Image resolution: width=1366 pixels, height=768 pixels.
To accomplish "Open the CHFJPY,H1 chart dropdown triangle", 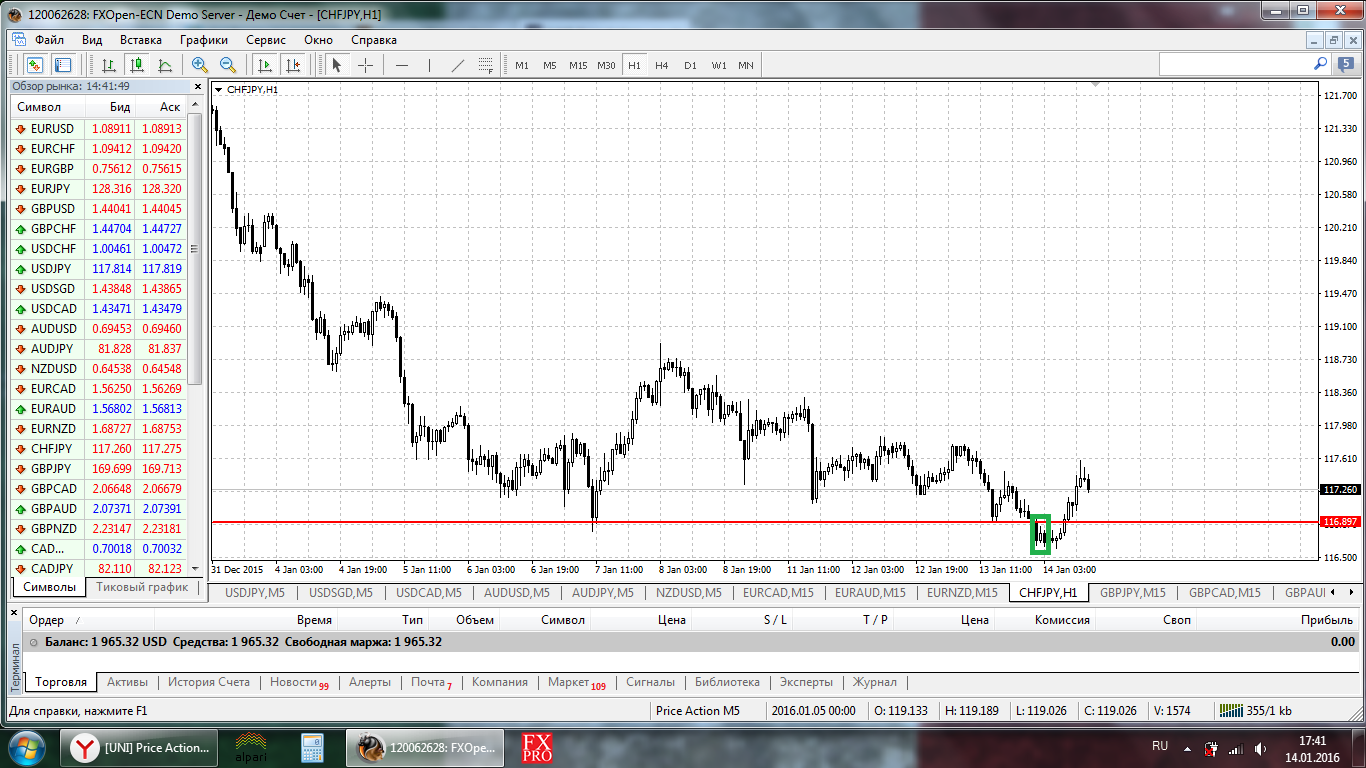I will 219,89.
